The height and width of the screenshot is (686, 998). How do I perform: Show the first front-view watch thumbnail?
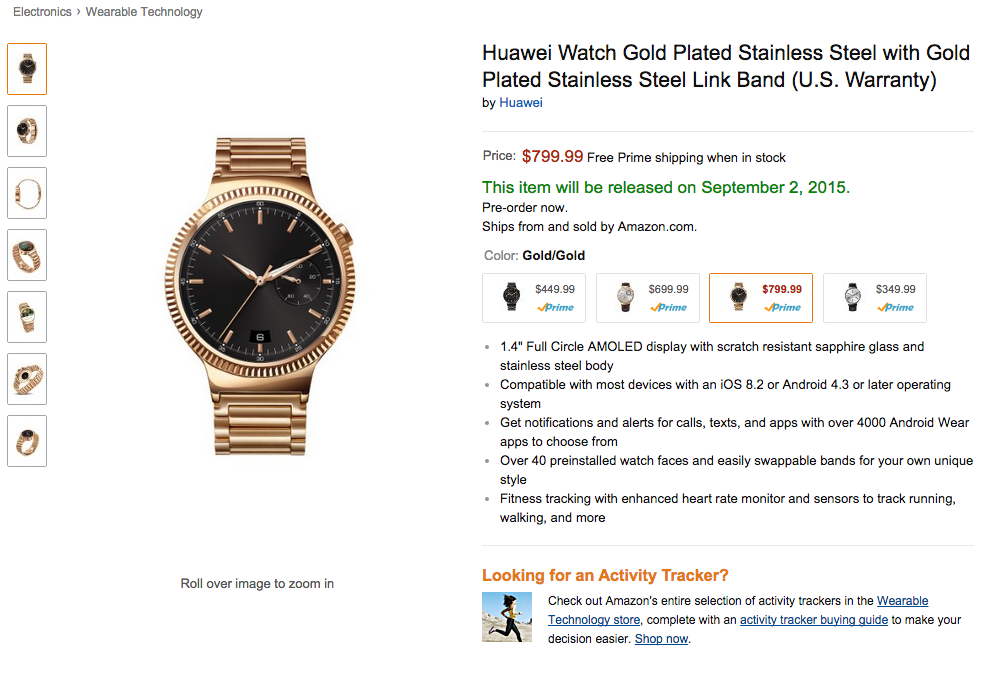pos(27,69)
